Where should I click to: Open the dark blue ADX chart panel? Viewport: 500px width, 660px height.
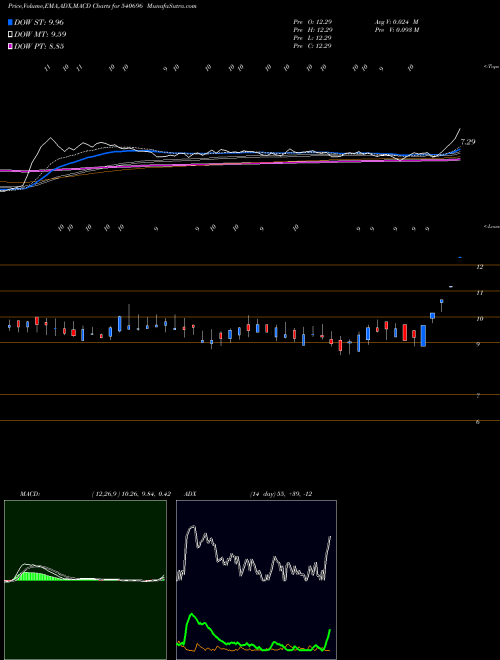[x=256, y=580]
